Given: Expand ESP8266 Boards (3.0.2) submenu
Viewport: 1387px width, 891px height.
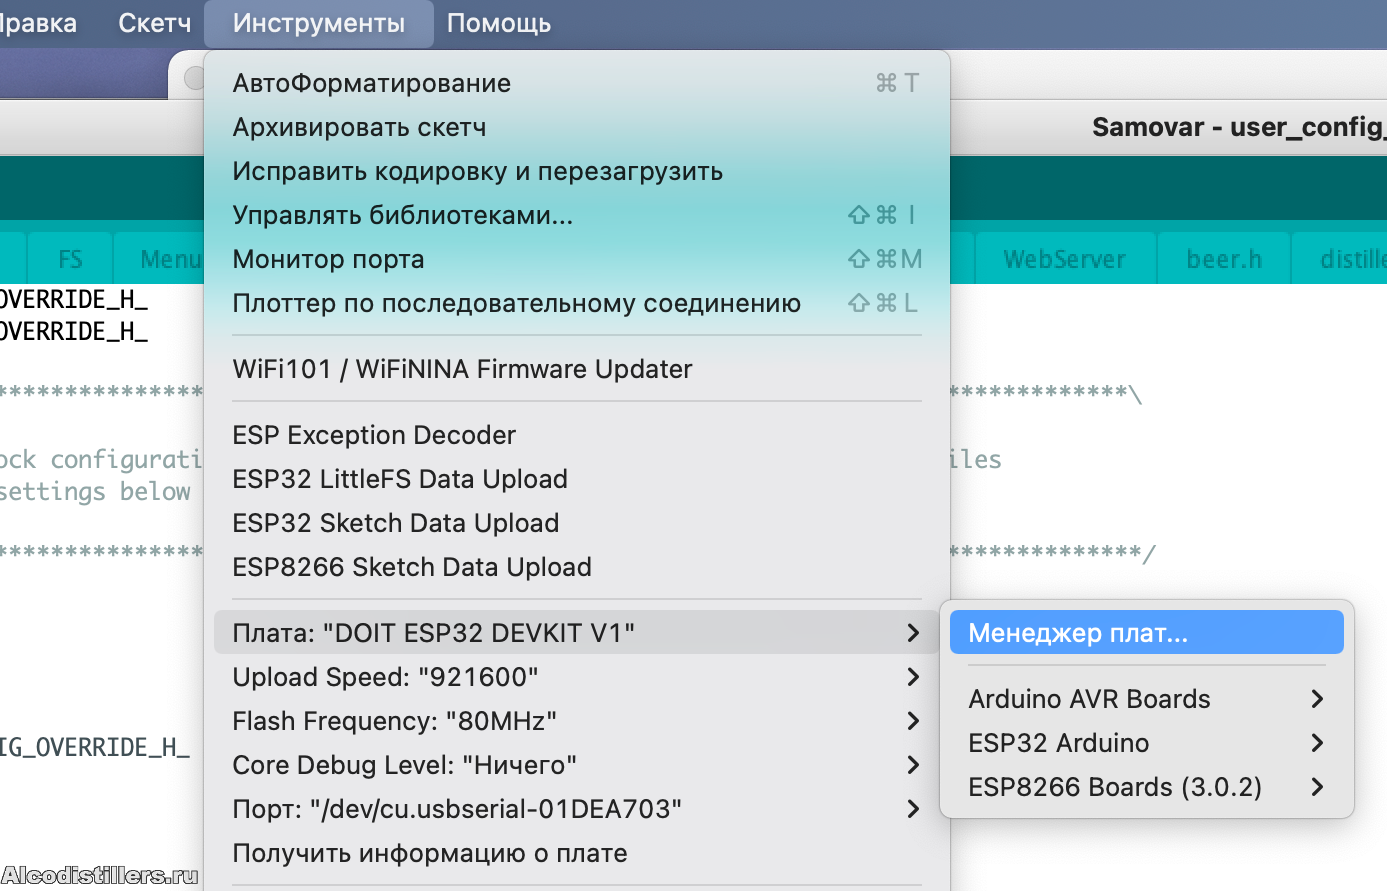Looking at the screenshot, I should click(1146, 787).
